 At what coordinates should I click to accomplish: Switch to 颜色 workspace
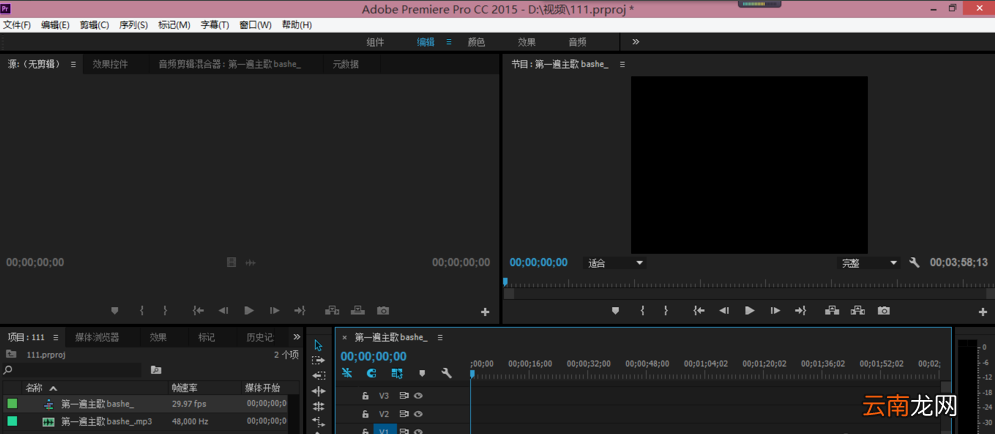coord(477,42)
